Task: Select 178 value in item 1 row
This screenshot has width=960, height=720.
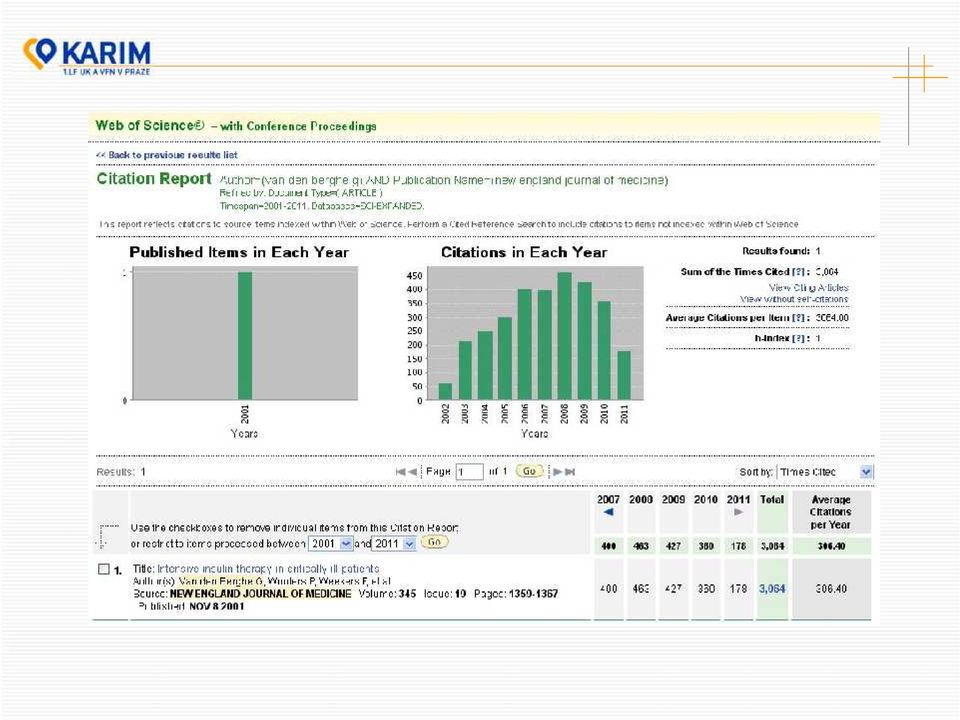Action: (x=738, y=589)
